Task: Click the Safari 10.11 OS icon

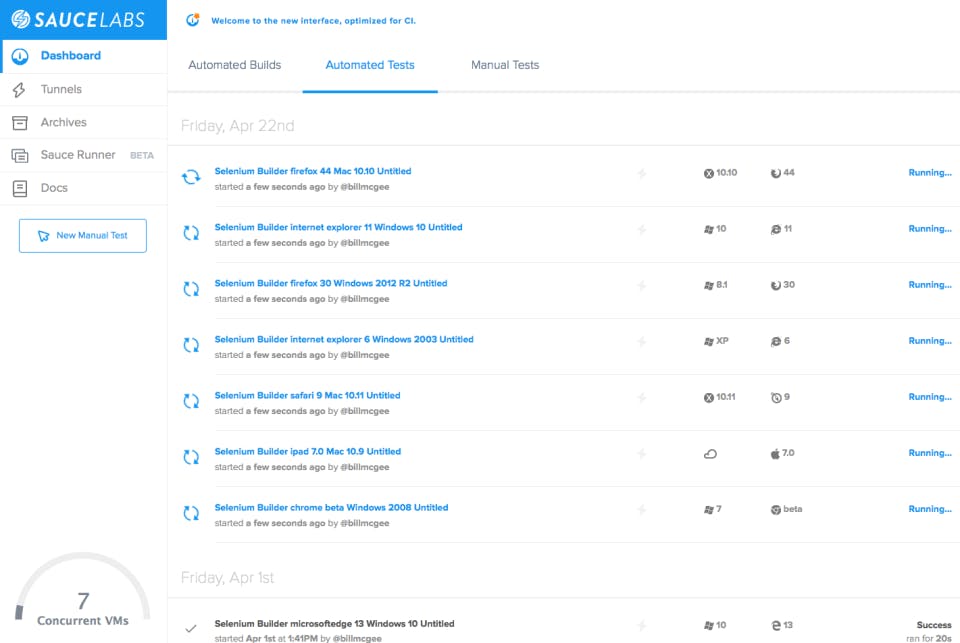Action: (711, 397)
